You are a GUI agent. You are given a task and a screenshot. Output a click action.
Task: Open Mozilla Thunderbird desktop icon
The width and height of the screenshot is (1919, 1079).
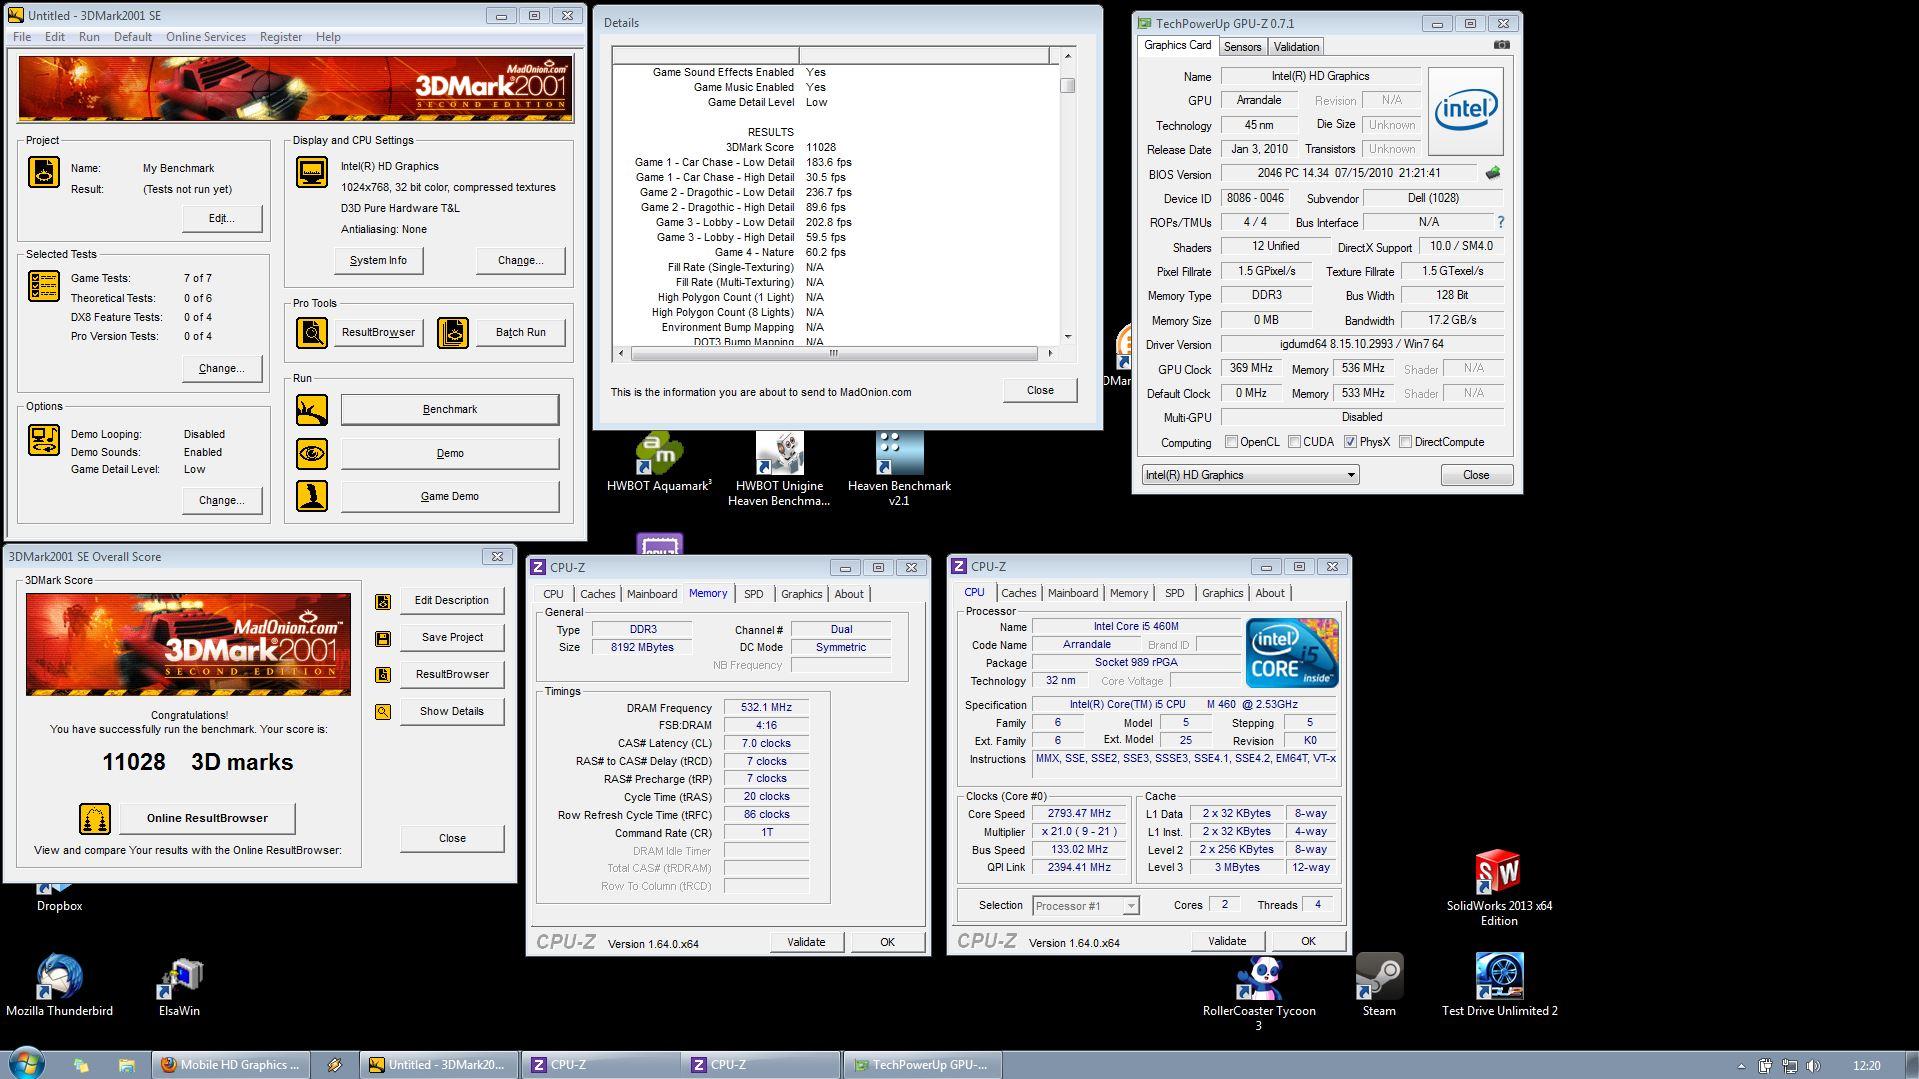59,985
